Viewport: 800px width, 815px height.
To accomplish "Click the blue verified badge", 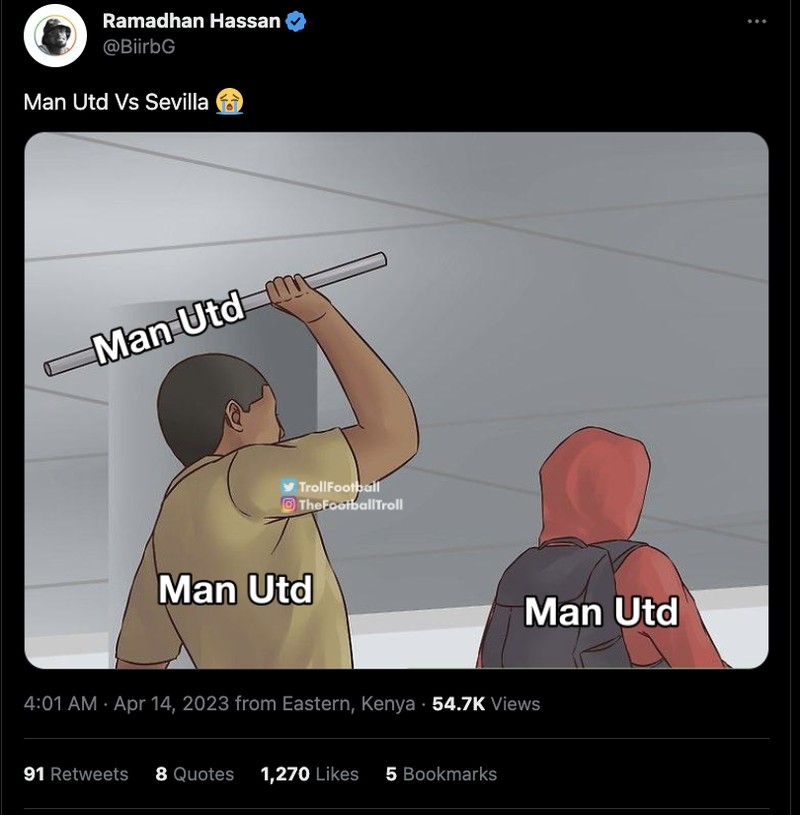I will pos(296,21).
